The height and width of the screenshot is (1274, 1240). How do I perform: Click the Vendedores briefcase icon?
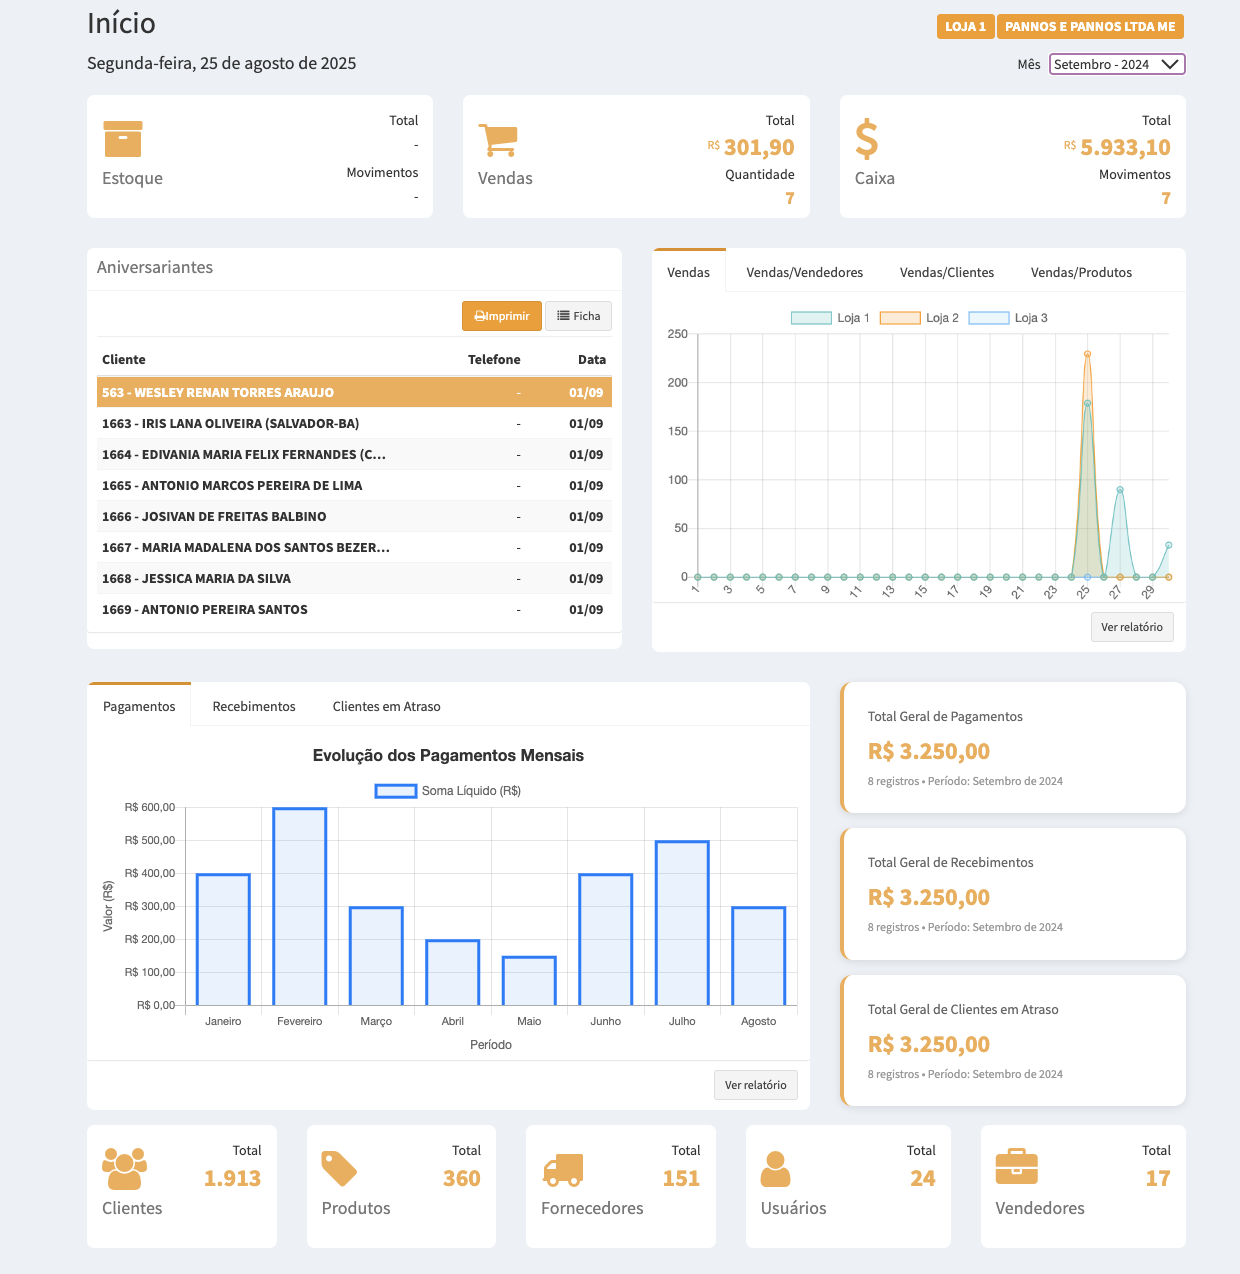[1016, 1166]
